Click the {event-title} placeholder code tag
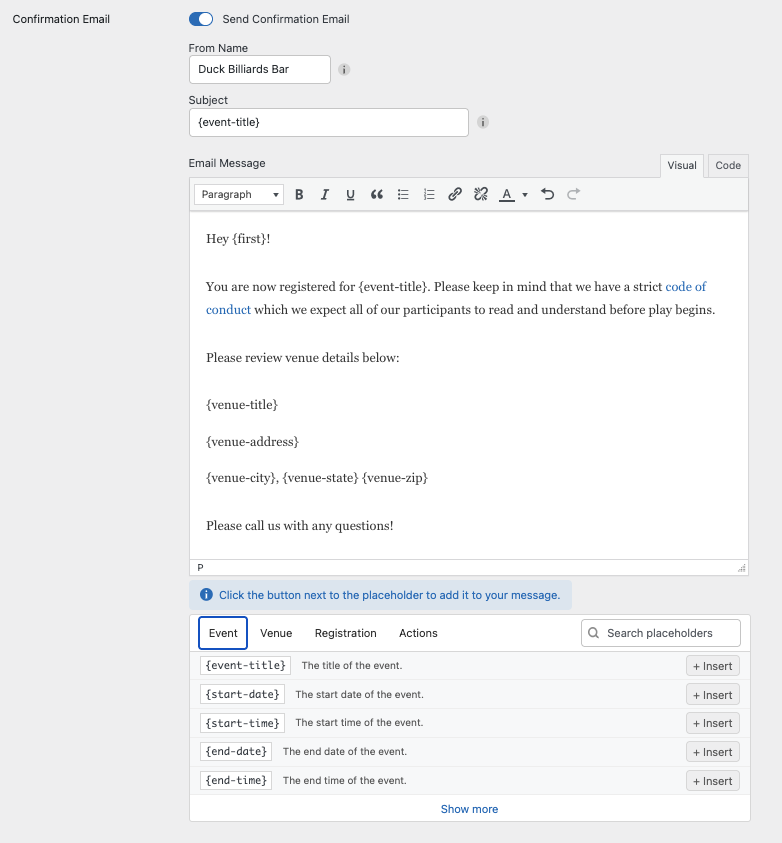The width and height of the screenshot is (782, 843). tap(246, 666)
